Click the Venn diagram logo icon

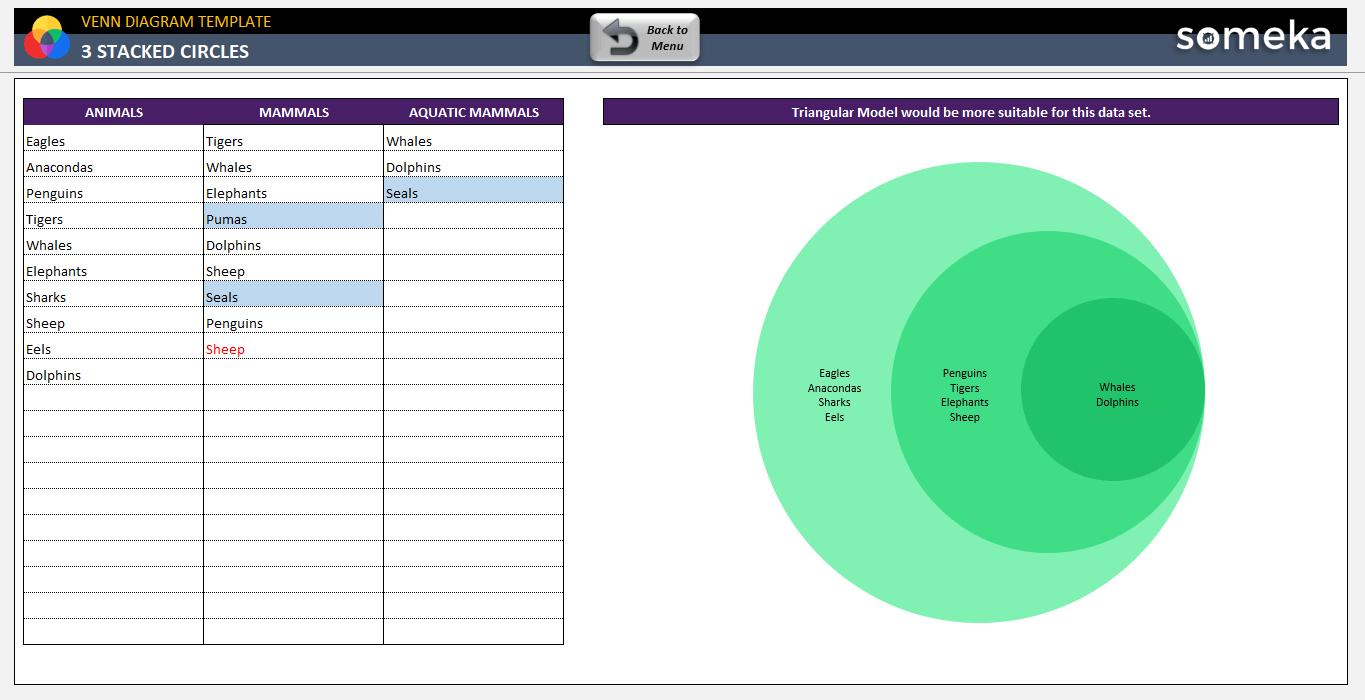point(46,38)
